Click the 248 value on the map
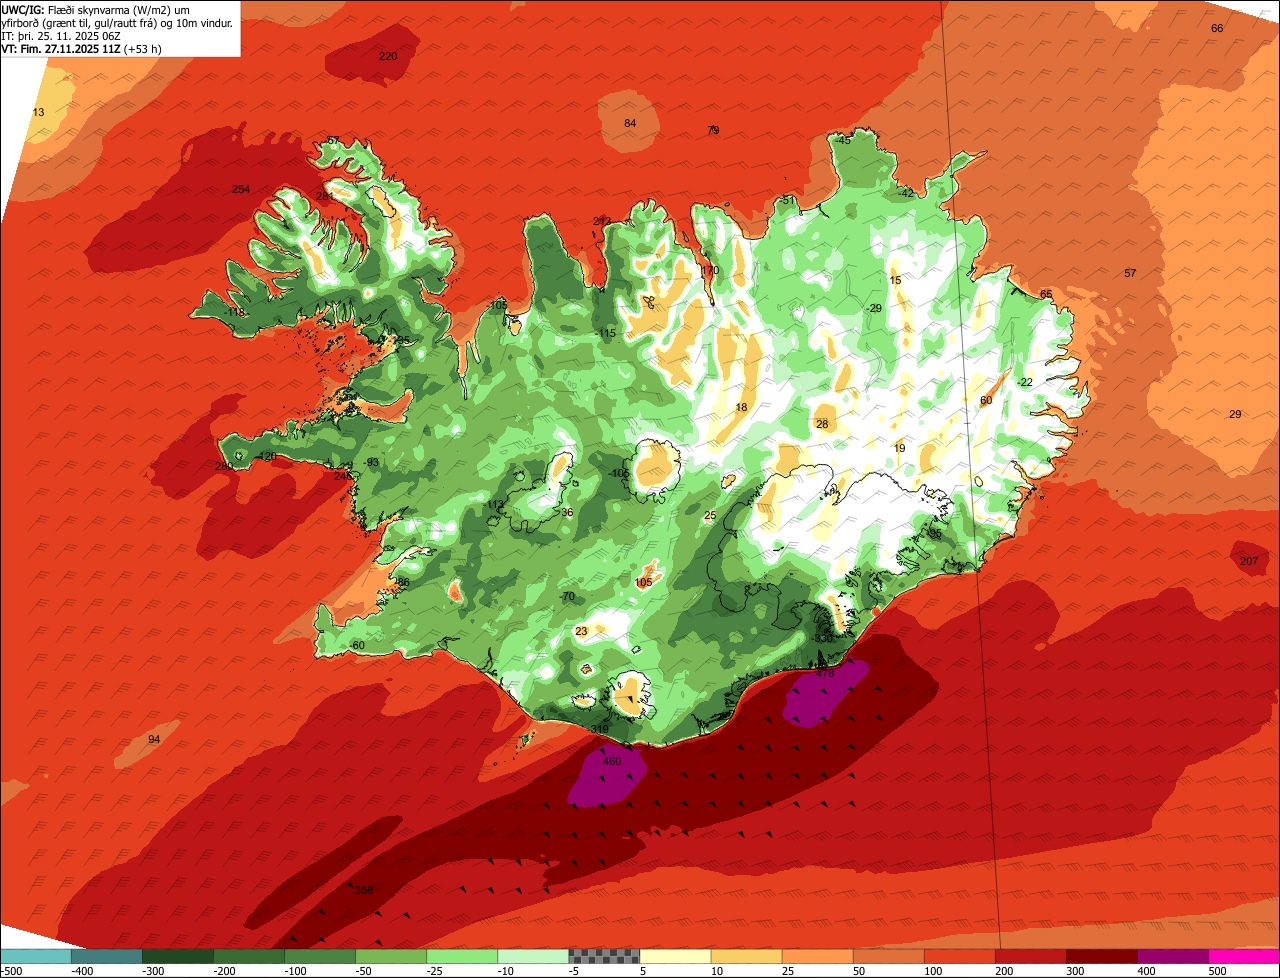 (343, 476)
